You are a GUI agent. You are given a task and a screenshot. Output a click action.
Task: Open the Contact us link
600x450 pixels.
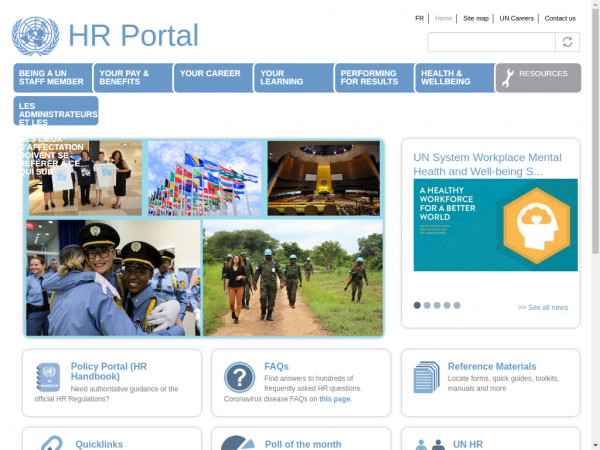coord(560,18)
